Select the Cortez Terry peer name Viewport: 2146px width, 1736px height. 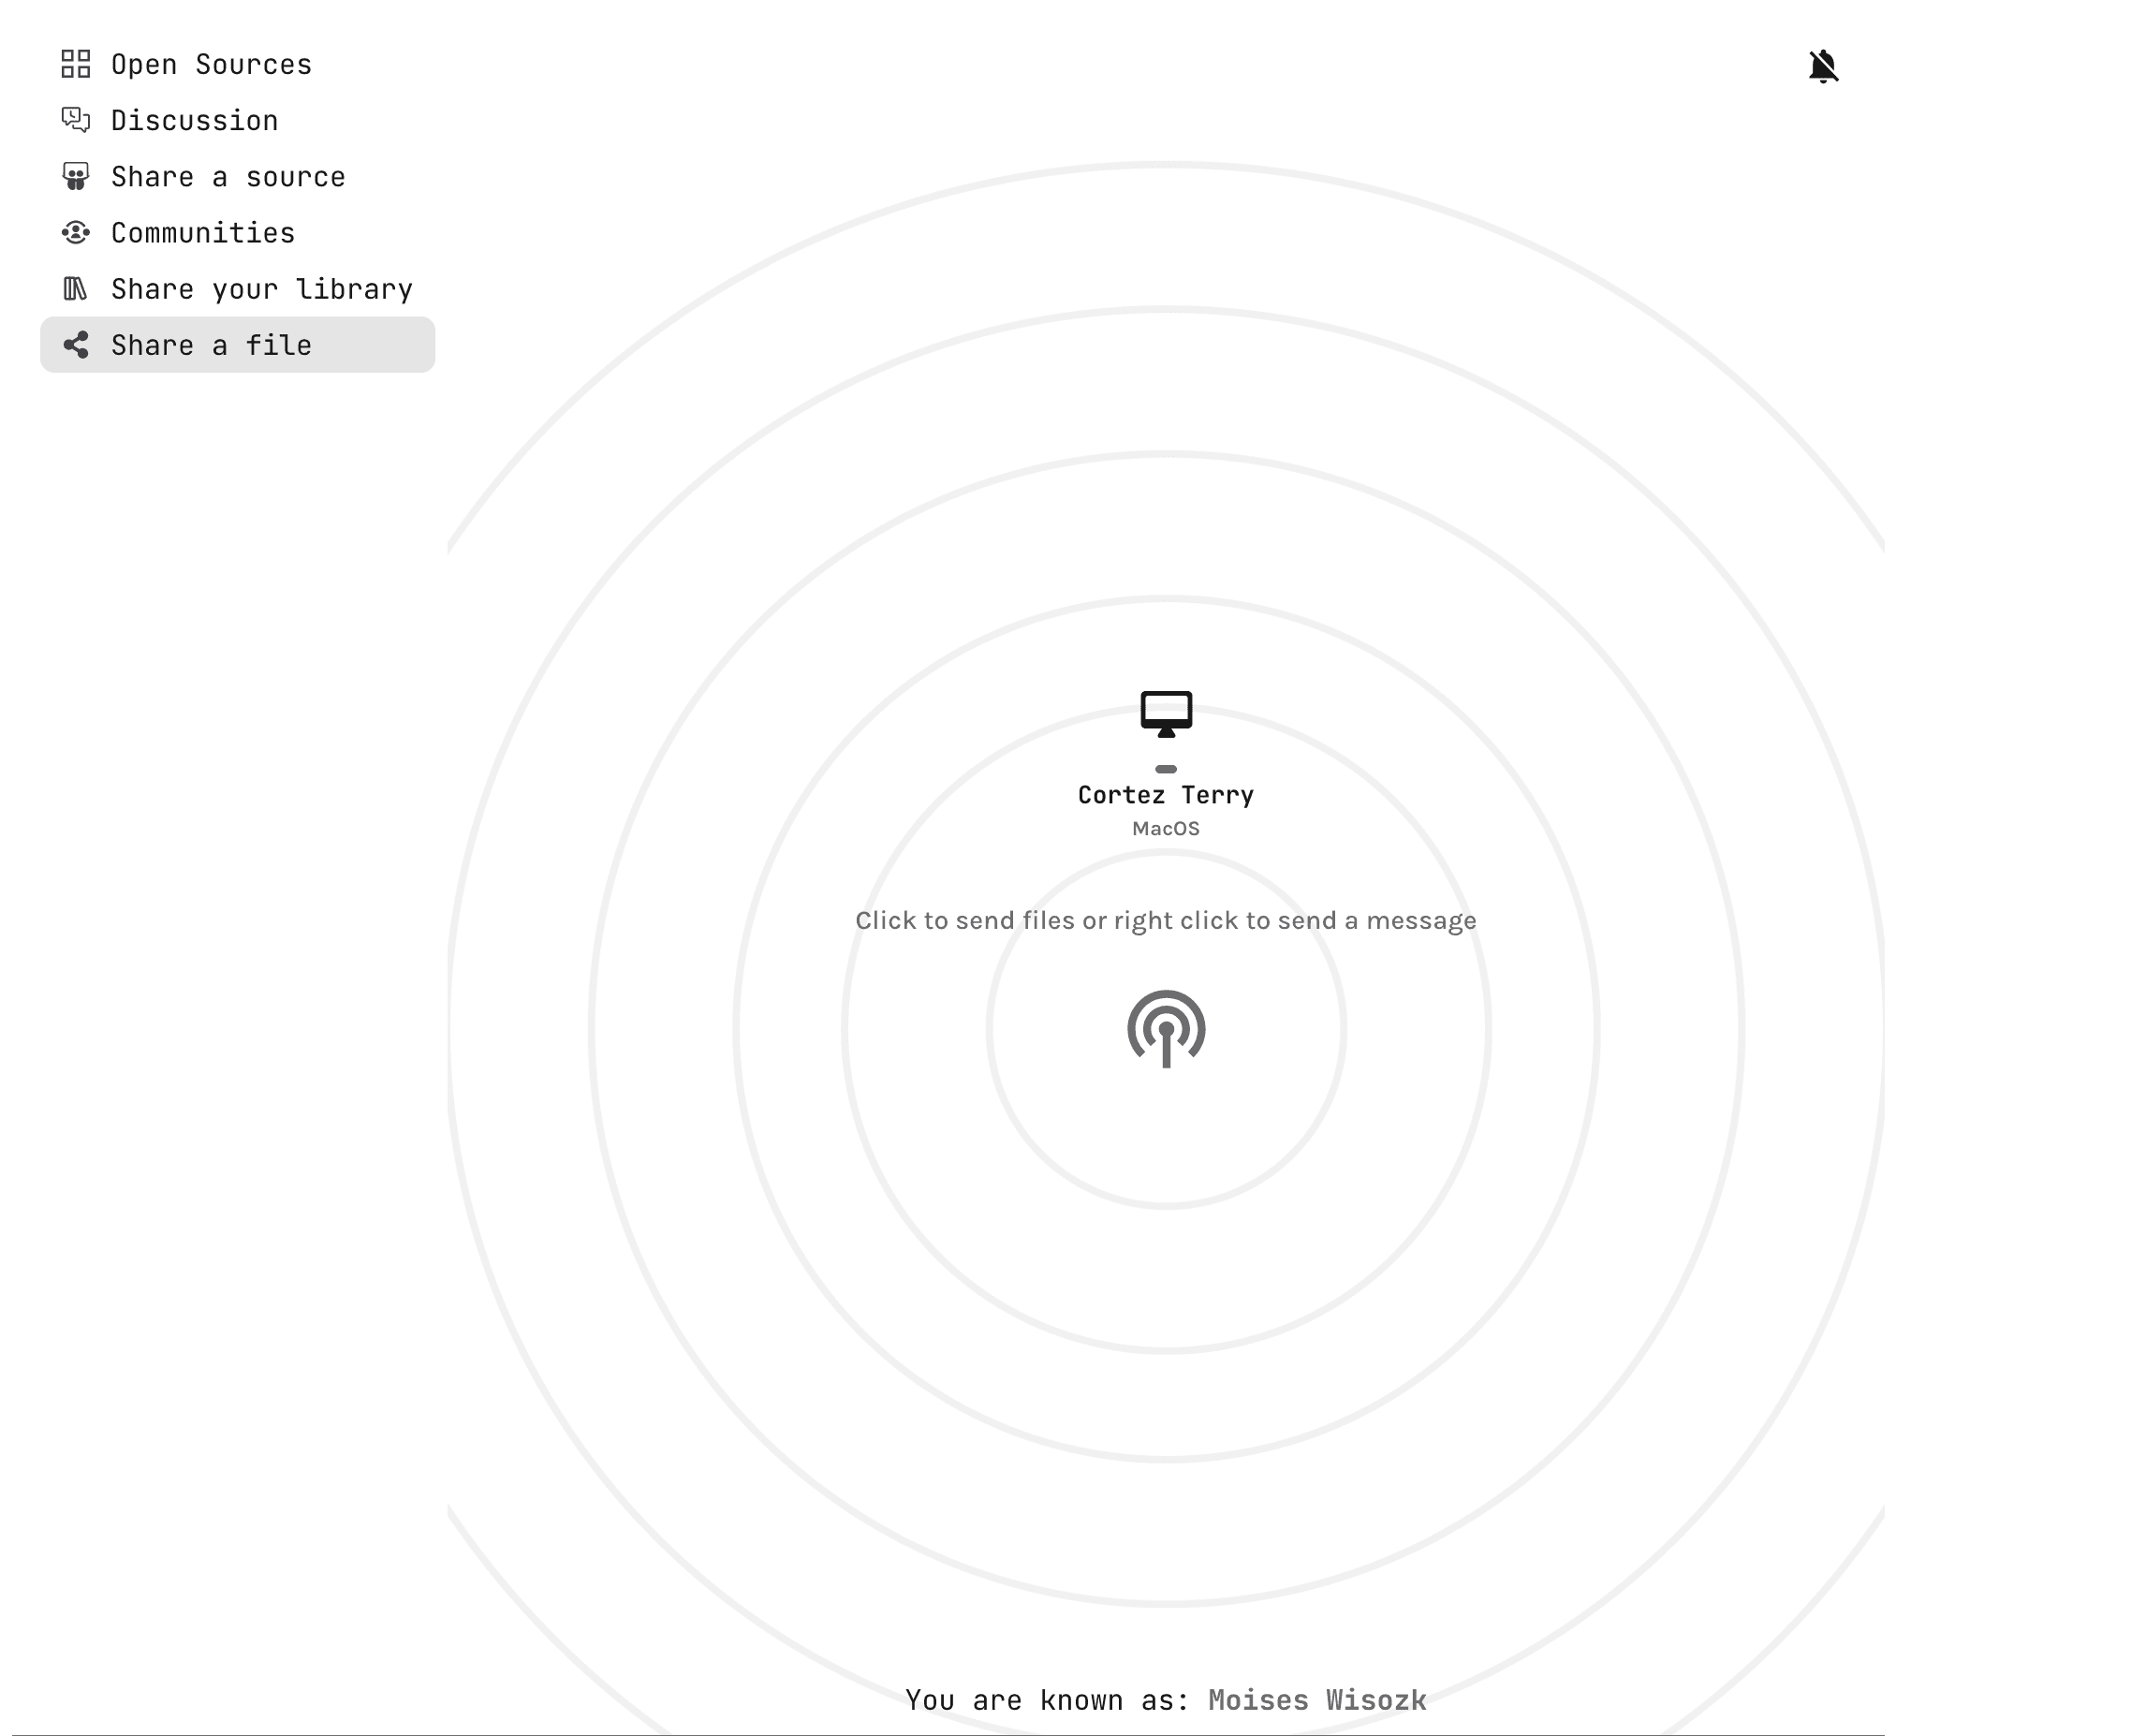point(1166,795)
